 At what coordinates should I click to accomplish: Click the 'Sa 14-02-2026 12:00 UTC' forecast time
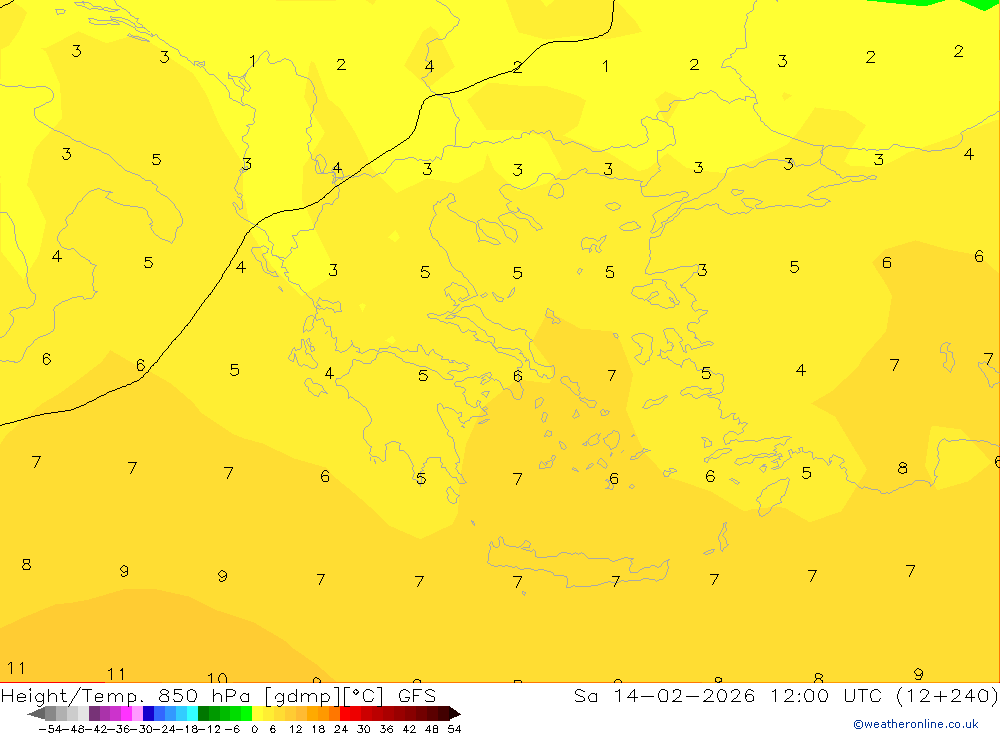point(727,695)
